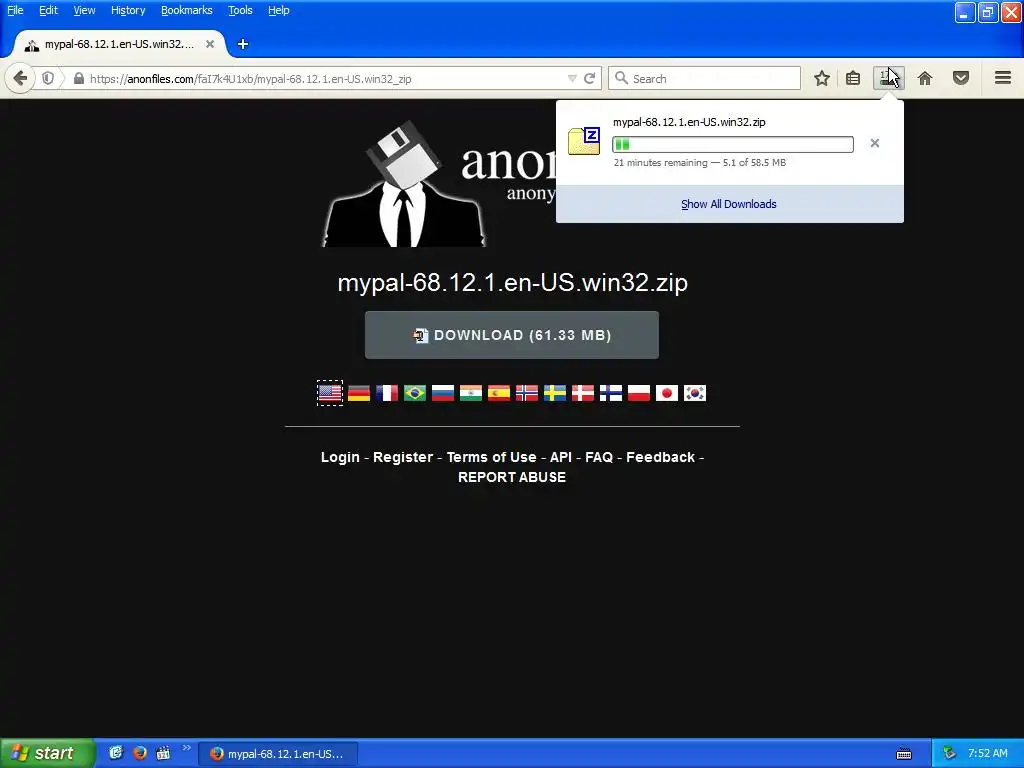The width and height of the screenshot is (1024, 768).
Task: Select the Brazilian flag language
Action: pos(415,392)
